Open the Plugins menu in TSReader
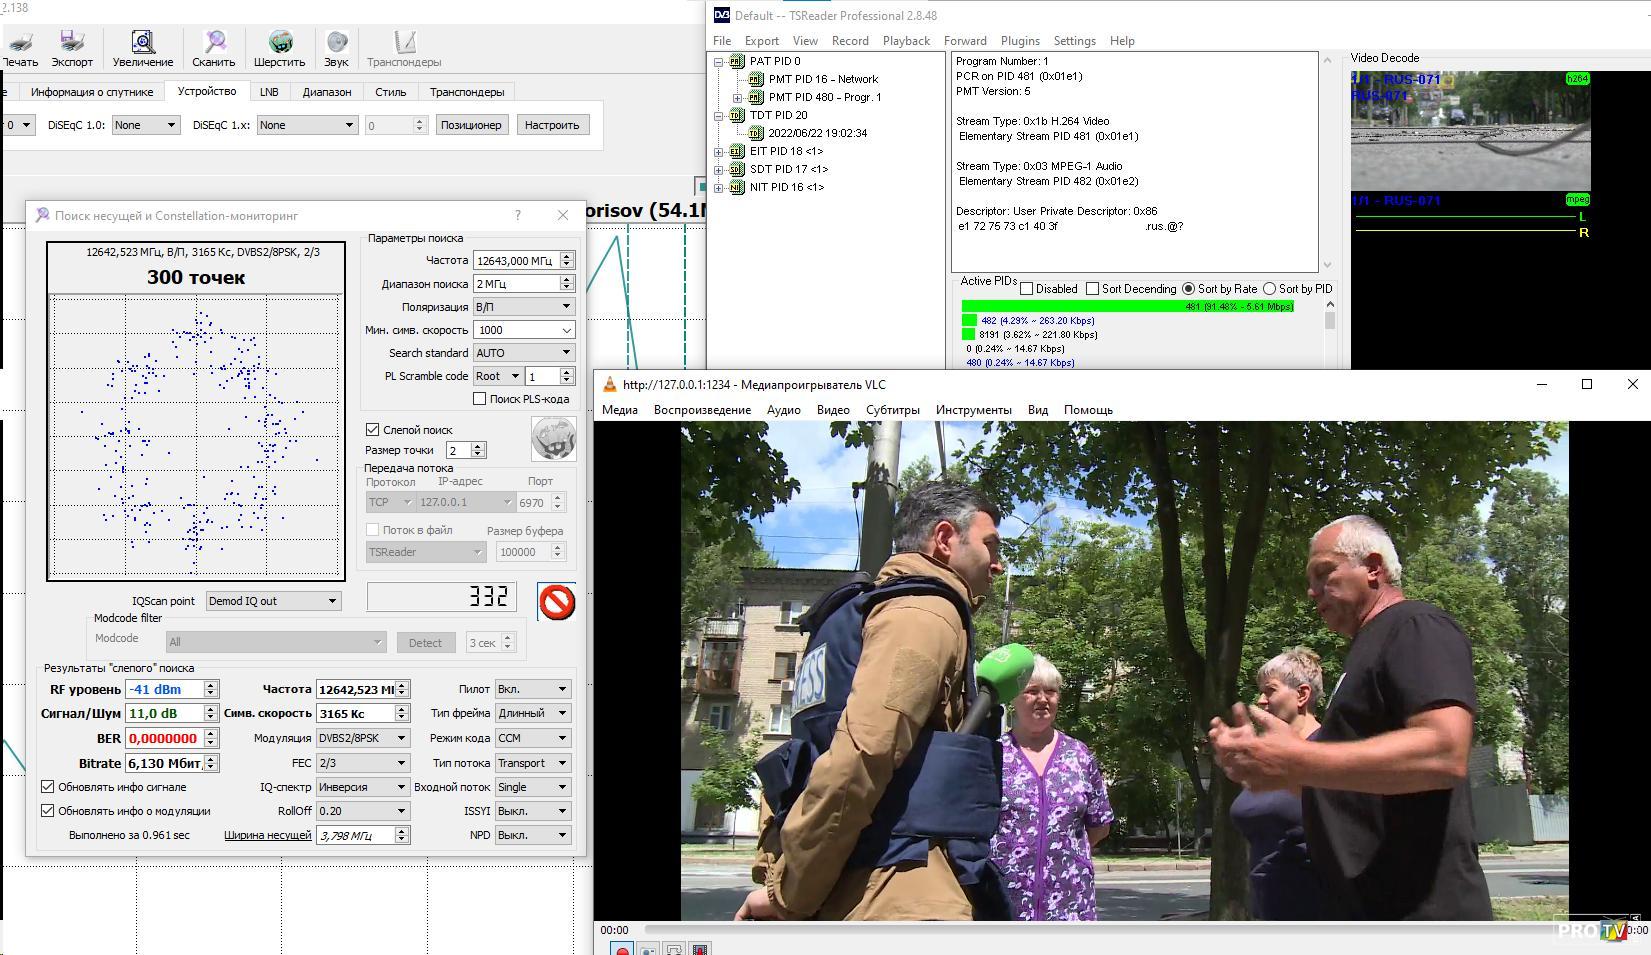This screenshot has height=955, width=1651. 1020,41
